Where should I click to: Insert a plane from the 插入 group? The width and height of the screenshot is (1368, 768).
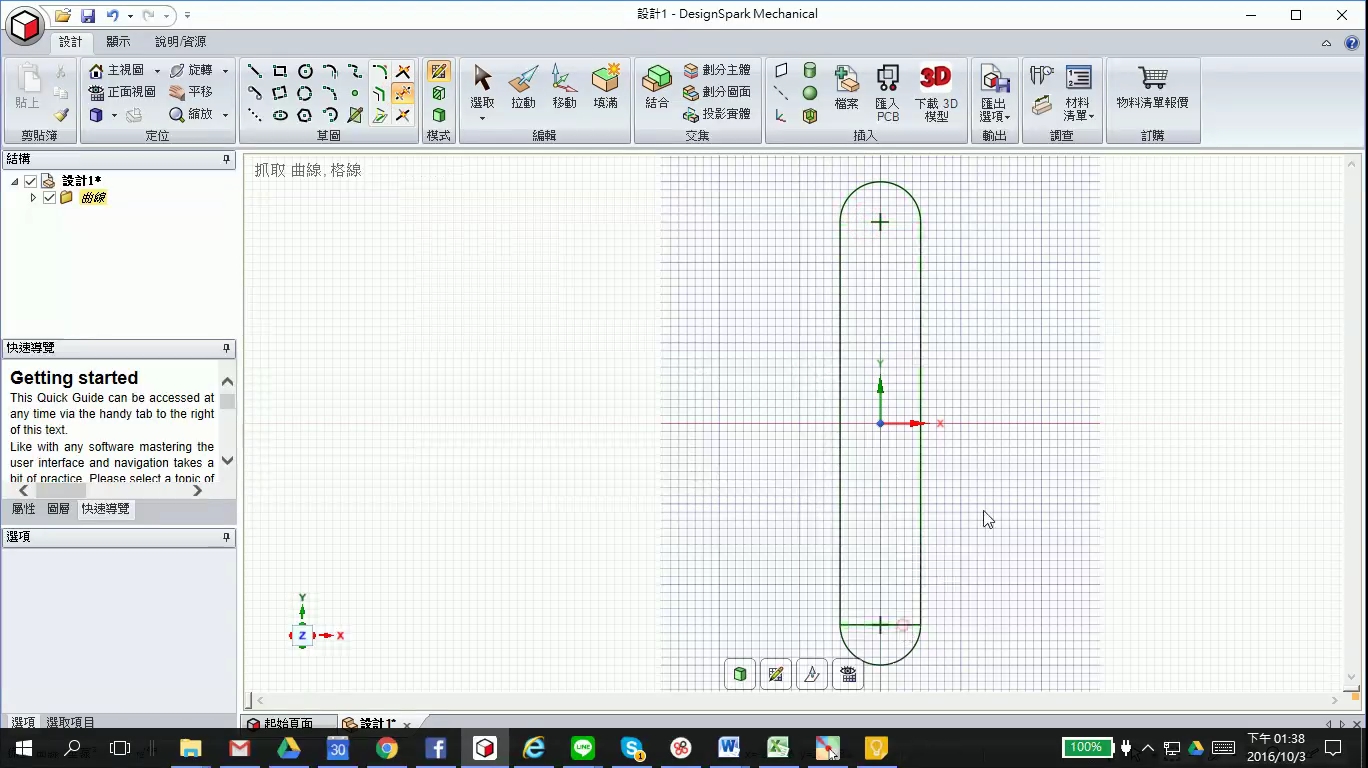tap(781, 71)
